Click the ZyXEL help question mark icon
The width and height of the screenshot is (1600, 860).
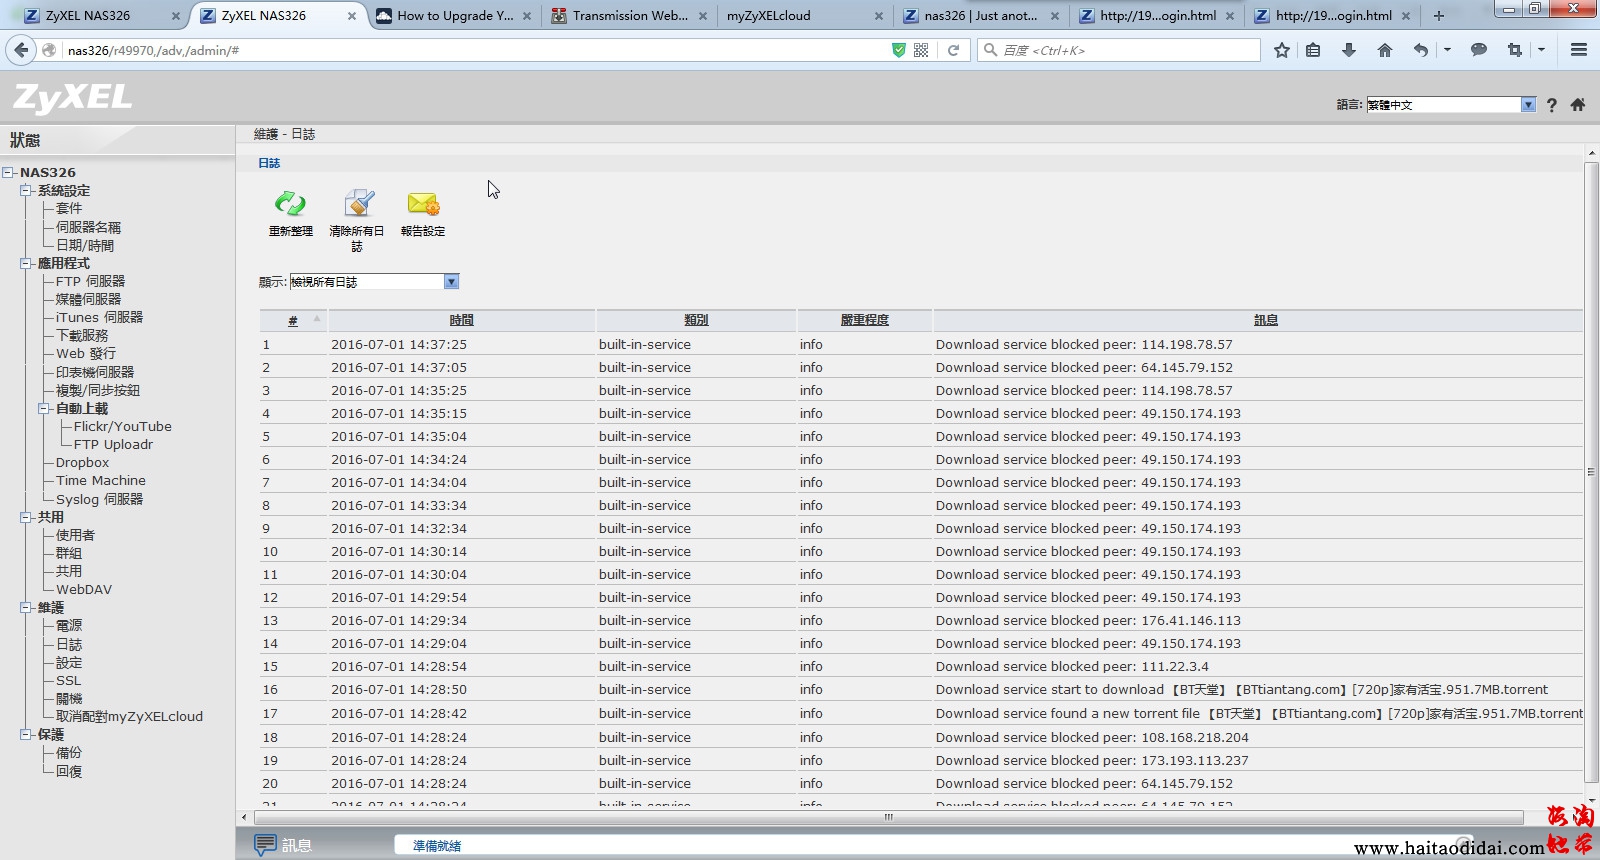[x=1551, y=105]
